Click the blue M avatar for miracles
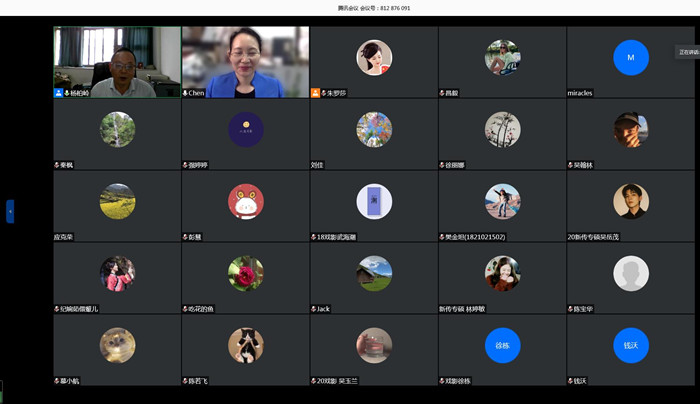 (630, 58)
